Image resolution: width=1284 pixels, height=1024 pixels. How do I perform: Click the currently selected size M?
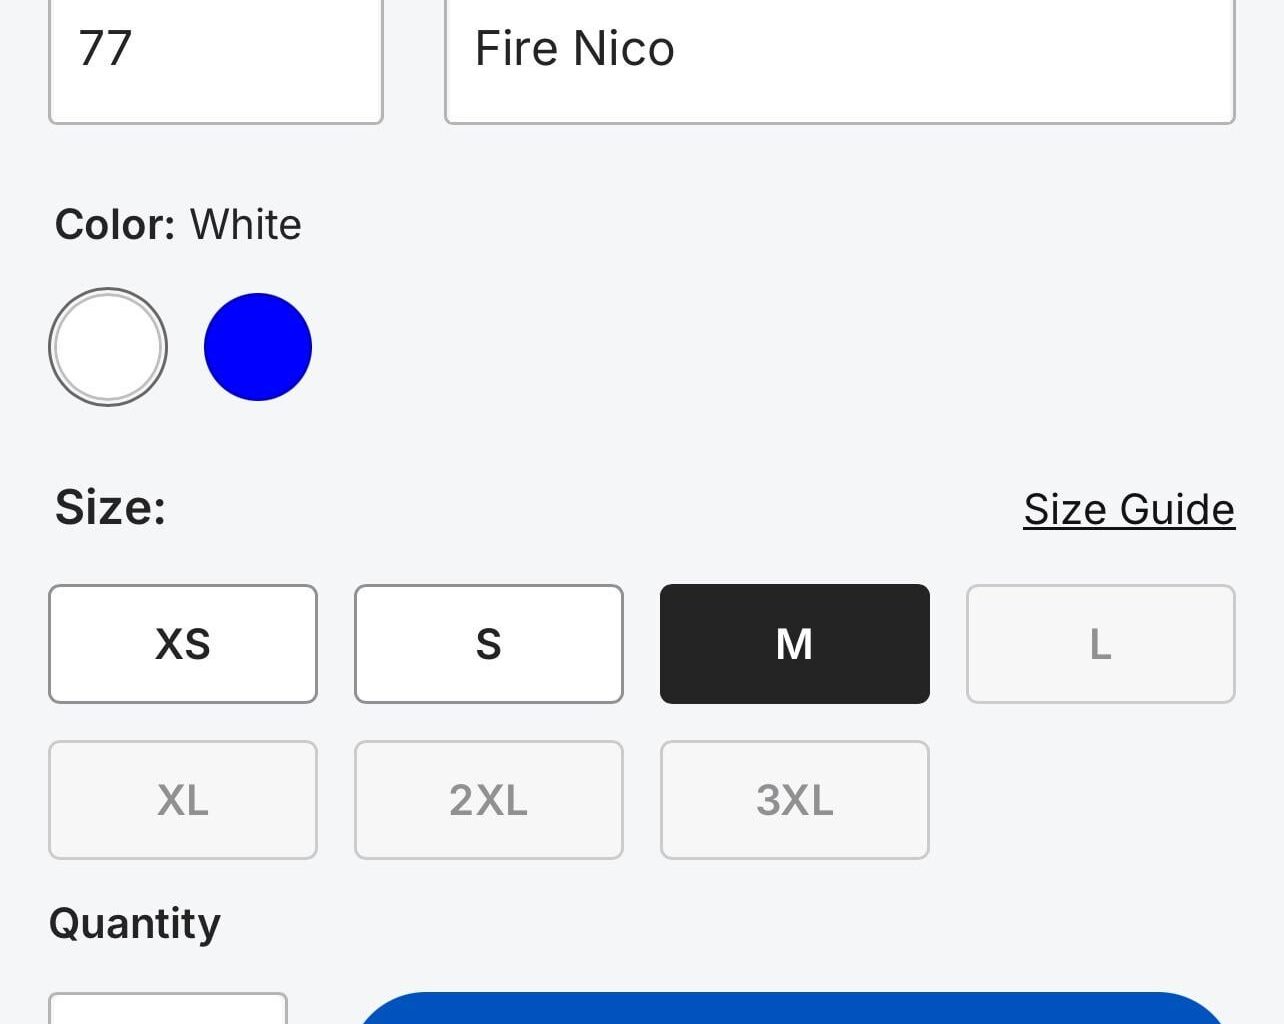point(794,644)
